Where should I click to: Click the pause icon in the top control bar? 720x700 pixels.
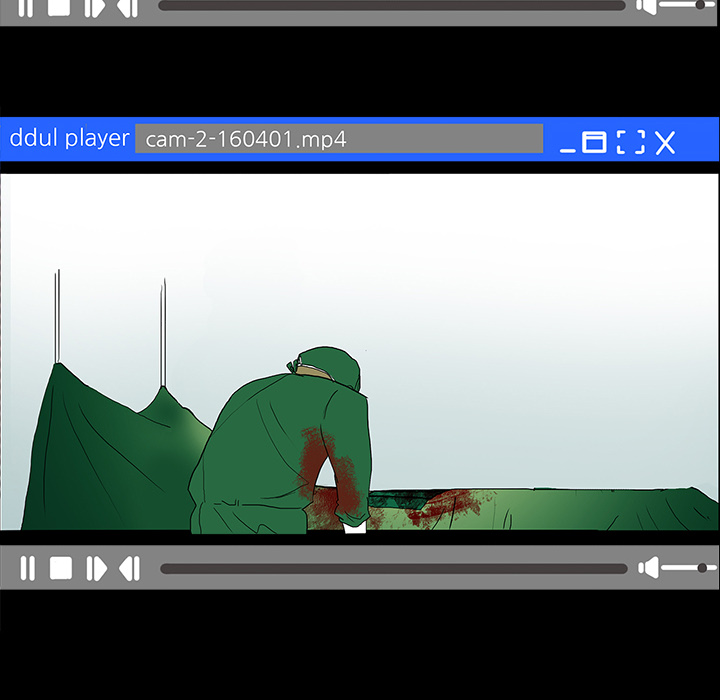click(26, 8)
